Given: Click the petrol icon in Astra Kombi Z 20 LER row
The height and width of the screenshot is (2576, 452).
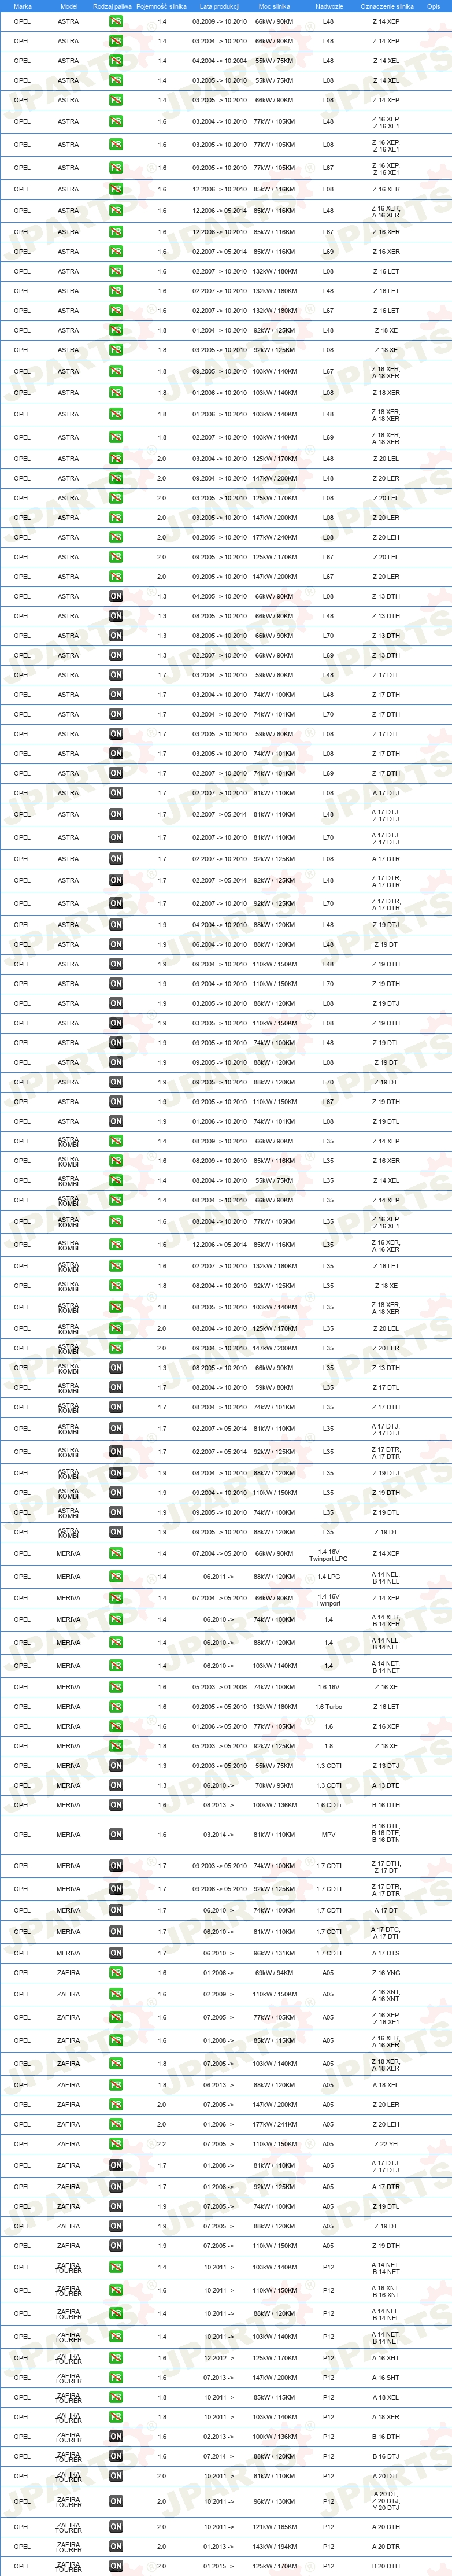Looking at the screenshot, I should pyautogui.click(x=116, y=1348).
